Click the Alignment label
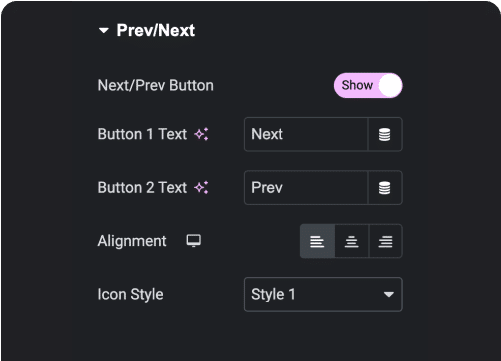The height and width of the screenshot is (361, 501). tap(132, 241)
